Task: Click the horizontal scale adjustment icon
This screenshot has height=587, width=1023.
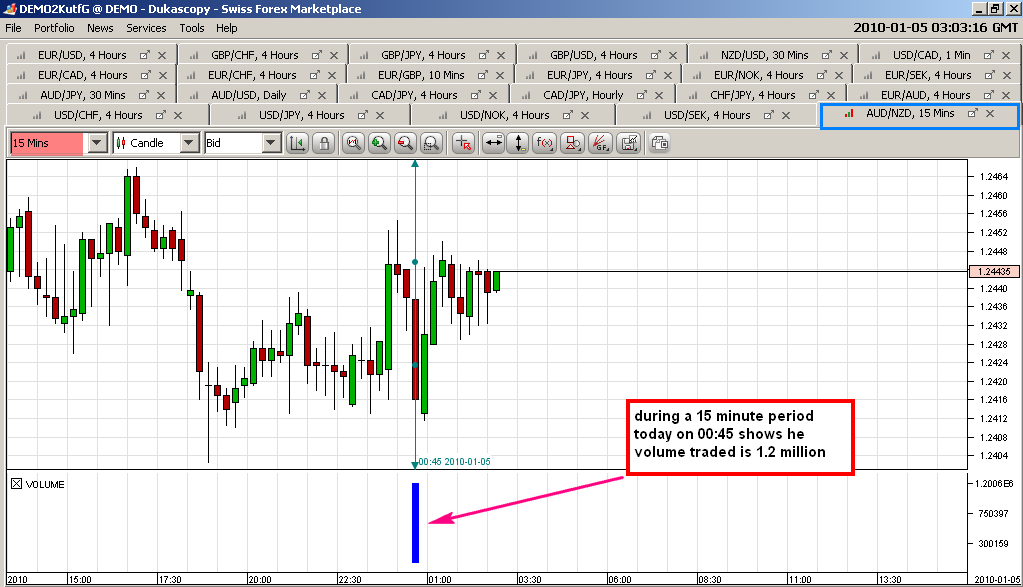Action: (x=492, y=143)
